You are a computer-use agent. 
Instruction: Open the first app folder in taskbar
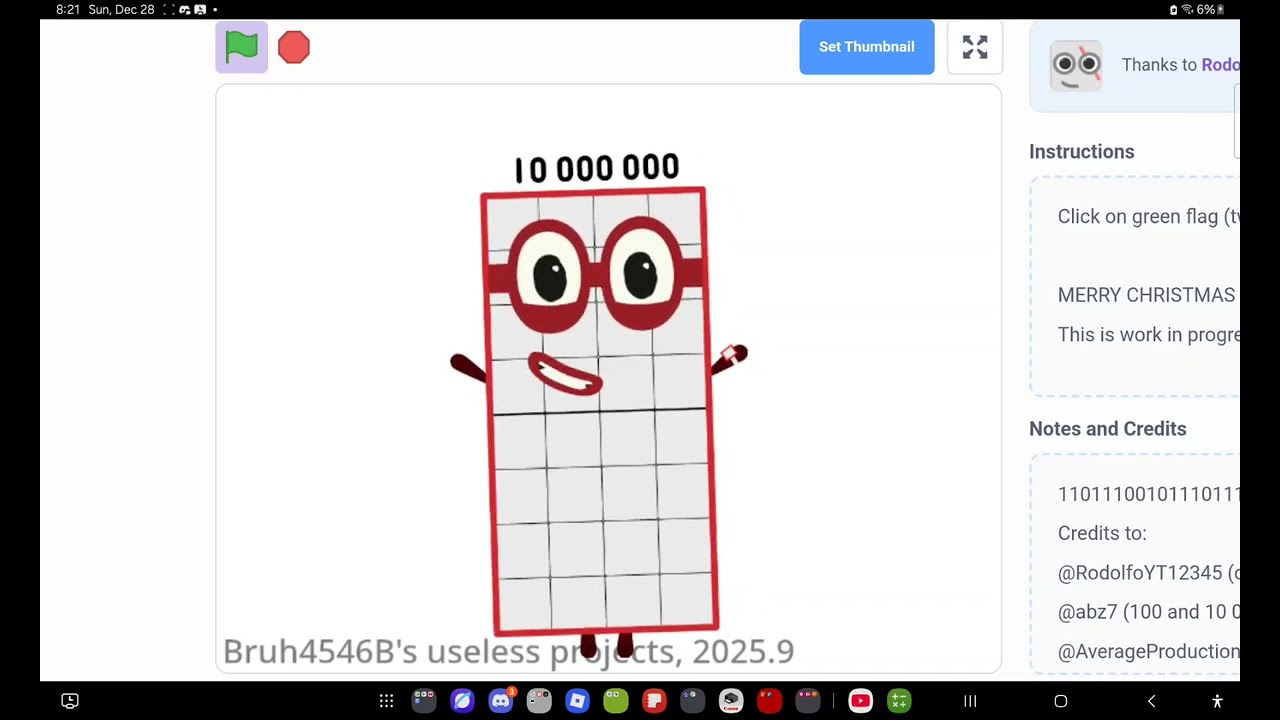pyautogui.click(x=424, y=701)
